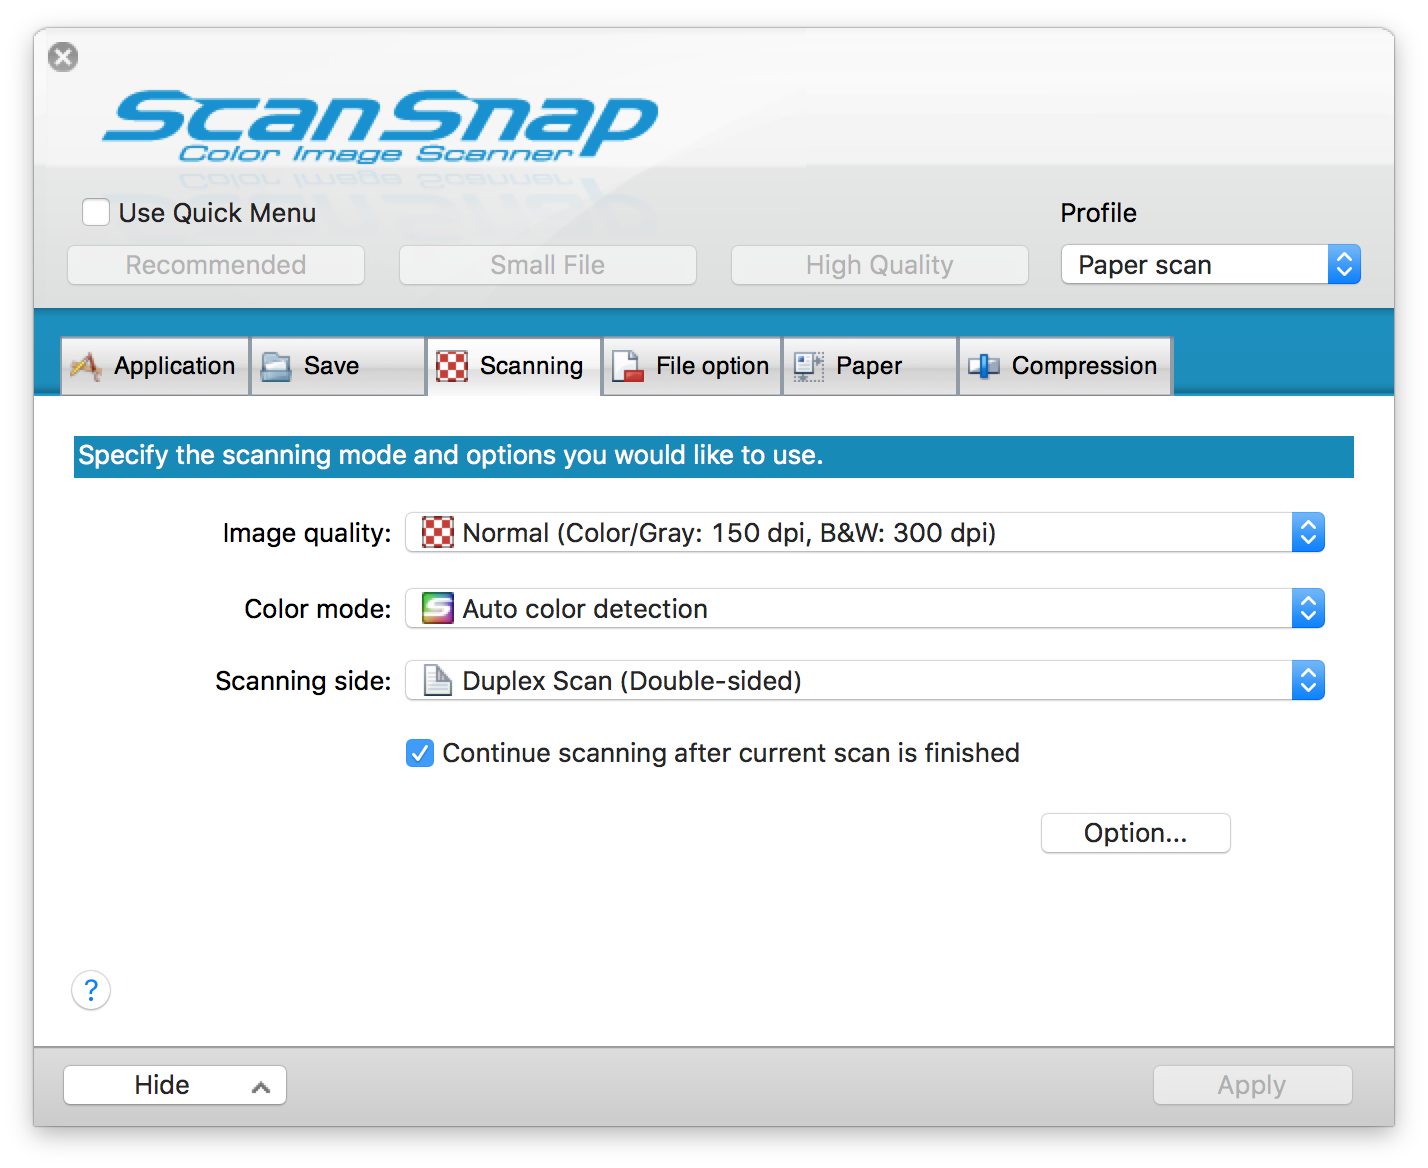This screenshot has height=1168, width=1428.
Task: Expand the Image quality dropdown
Action: tap(865, 532)
